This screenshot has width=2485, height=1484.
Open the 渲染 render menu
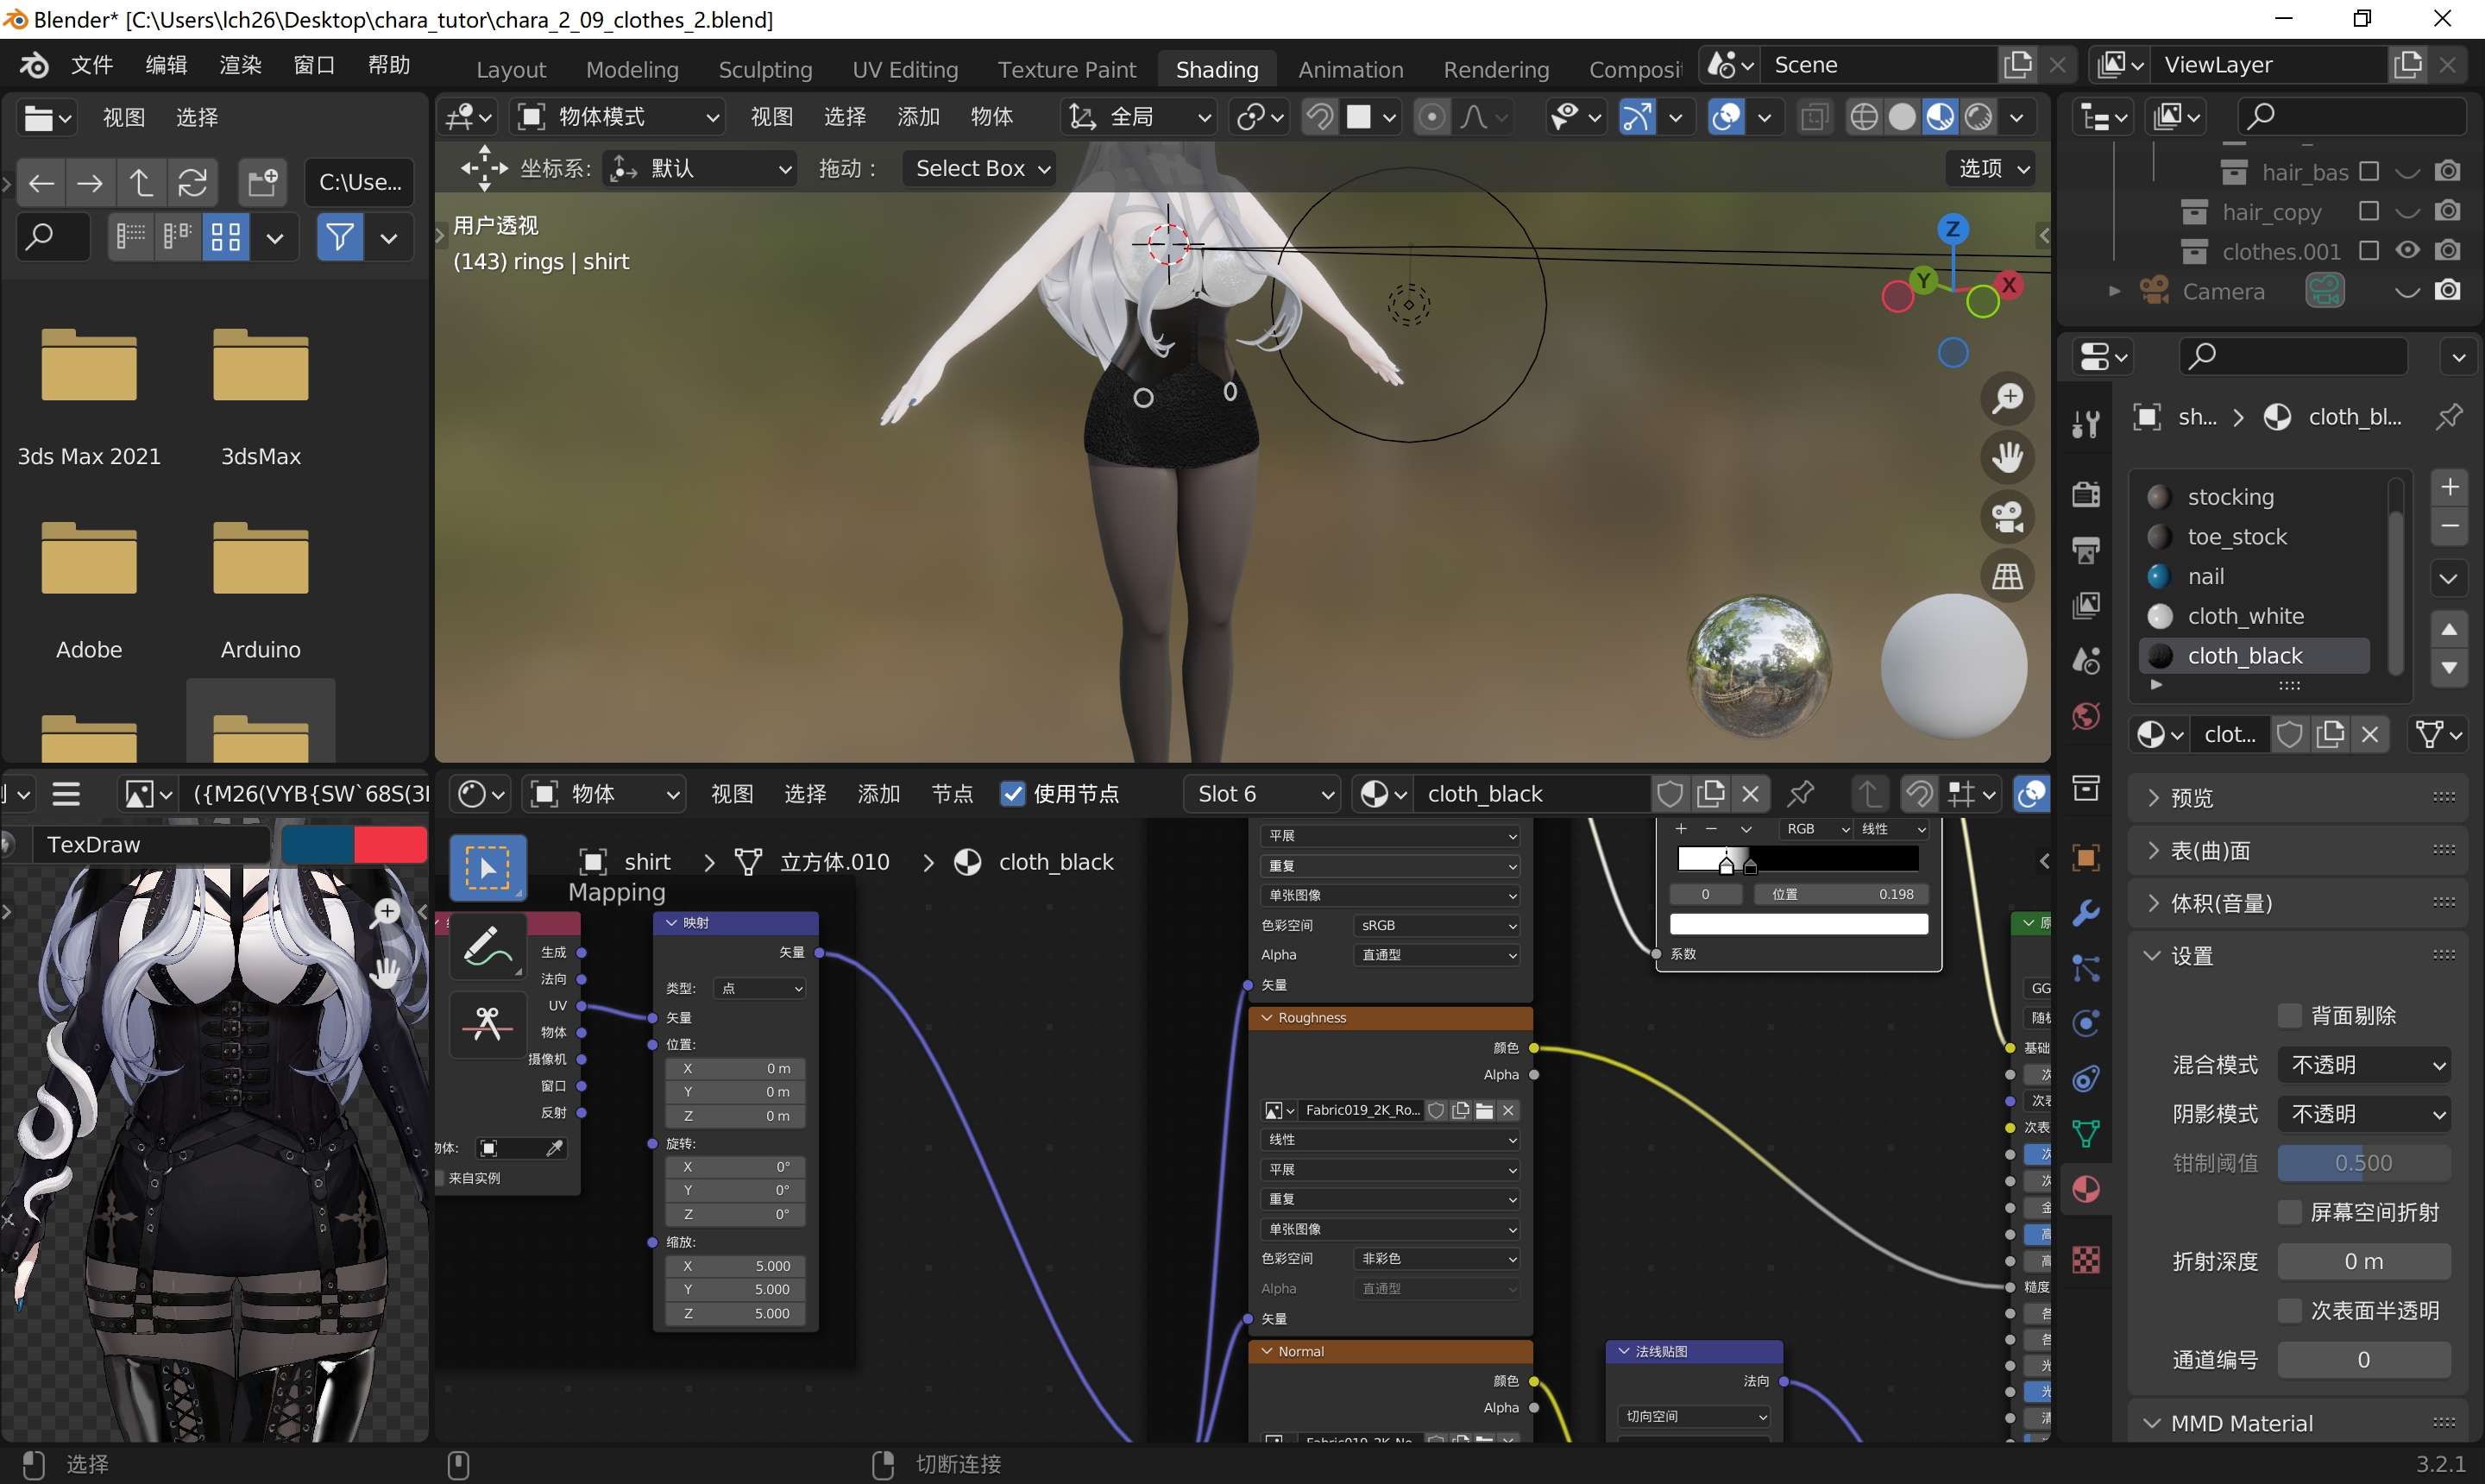pyautogui.click(x=240, y=65)
